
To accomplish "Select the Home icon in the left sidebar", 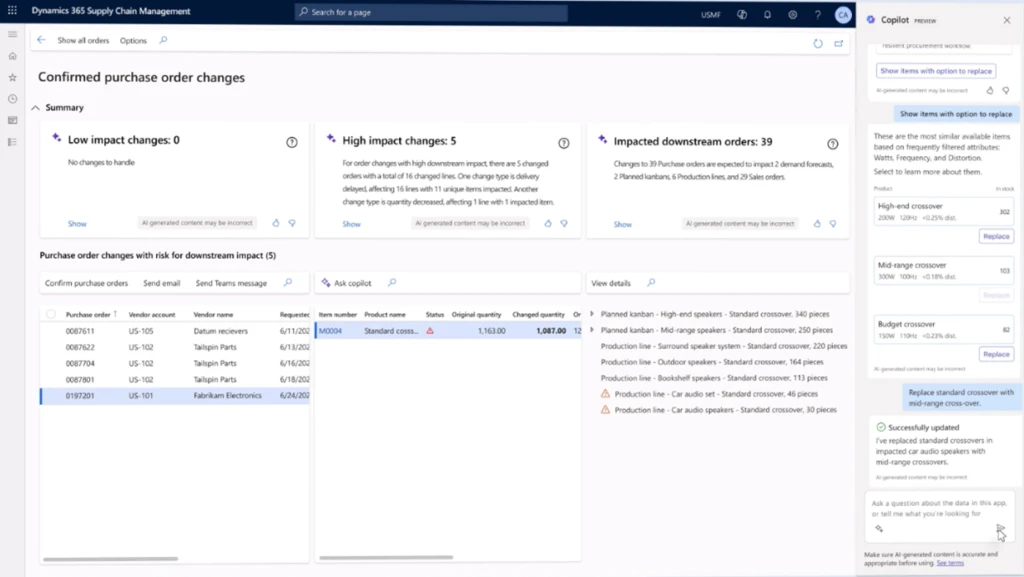I will (x=12, y=55).
